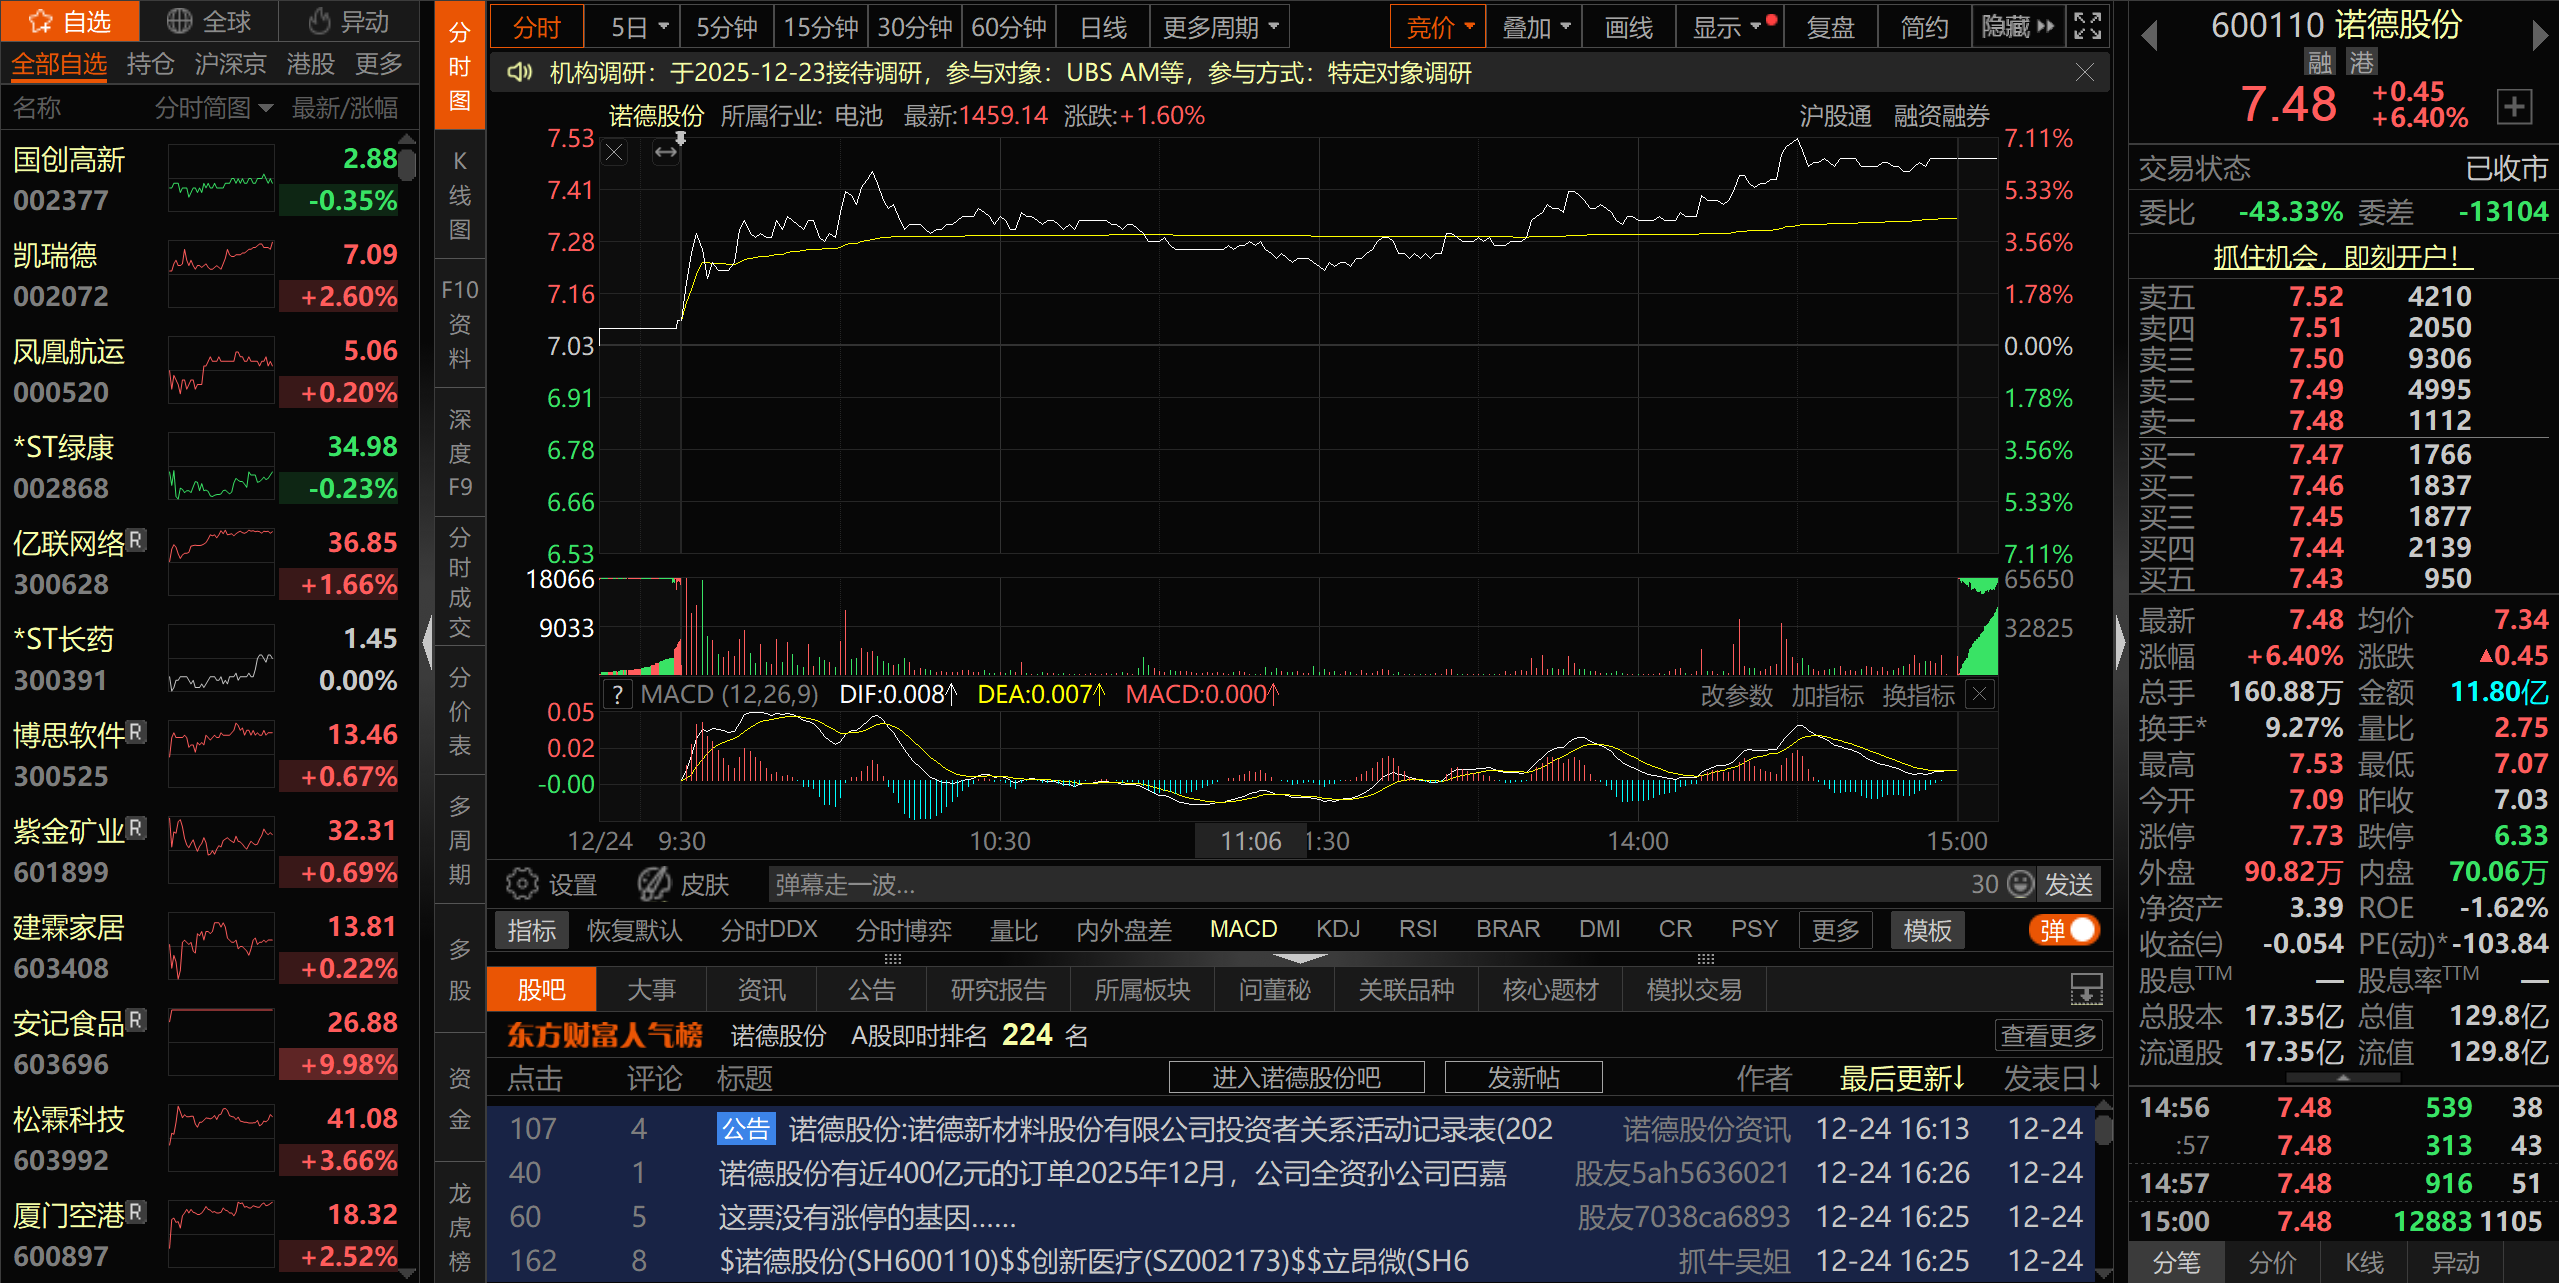
Task: Switch to the 日线 period tab
Action: point(1103,27)
